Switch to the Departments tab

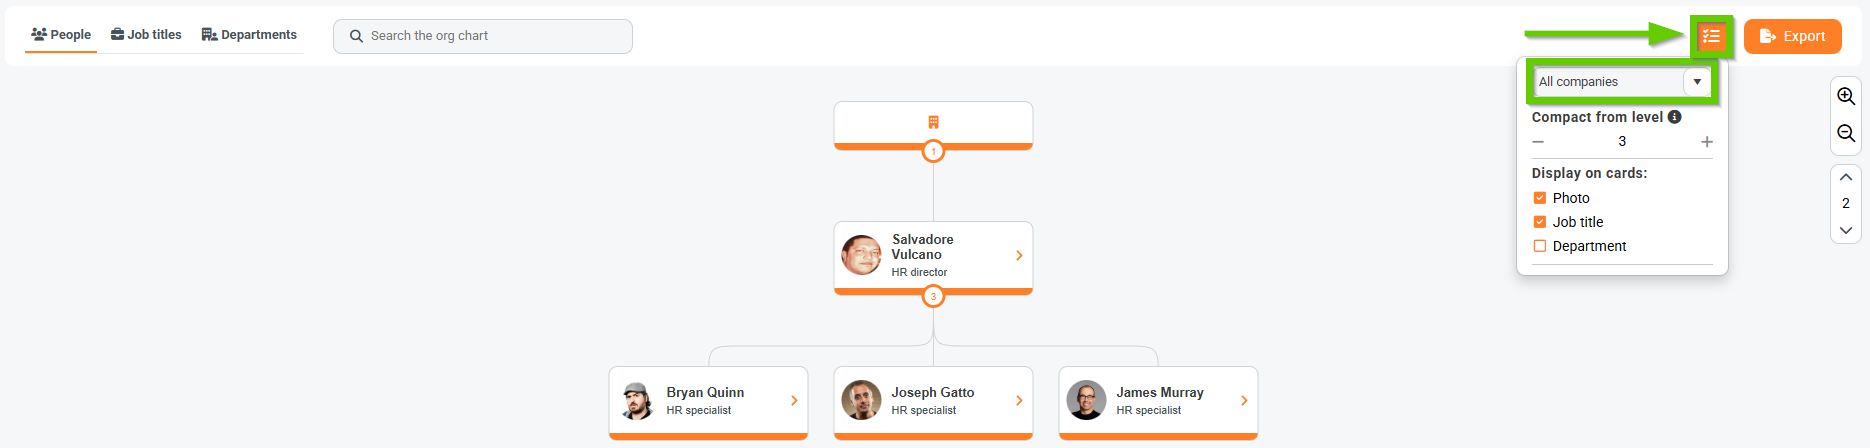pos(249,35)
